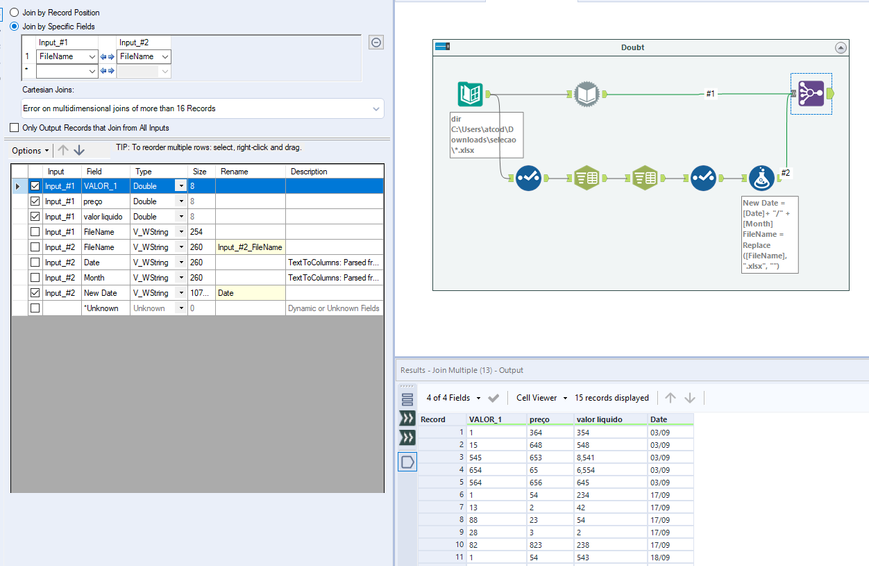The image size is (869, 566).
Task: Select the first Text To Columns tool
Action: pos(585,179)
